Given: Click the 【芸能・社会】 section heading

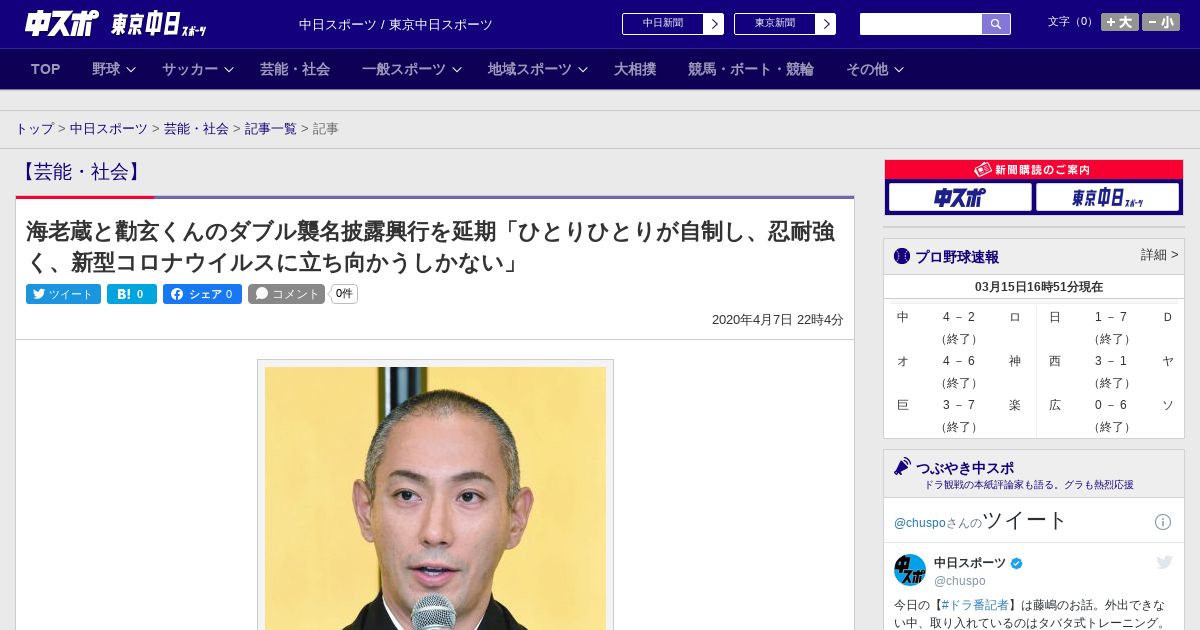Looking at the screenshot, I should (80, 172).
